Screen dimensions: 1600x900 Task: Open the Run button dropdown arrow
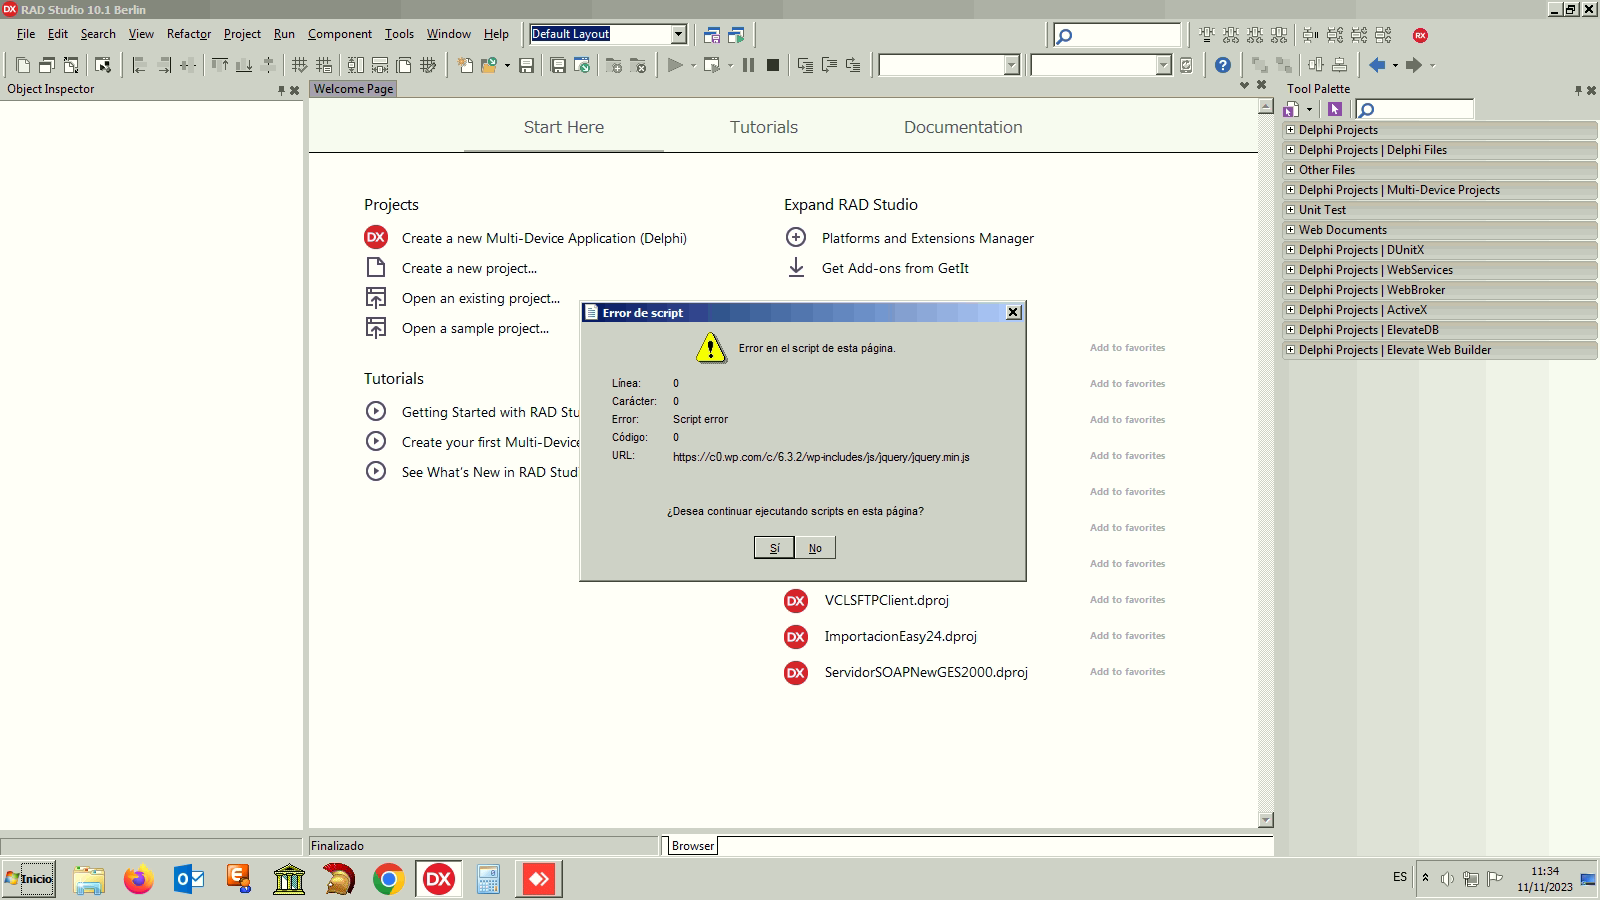coord(693,66)
